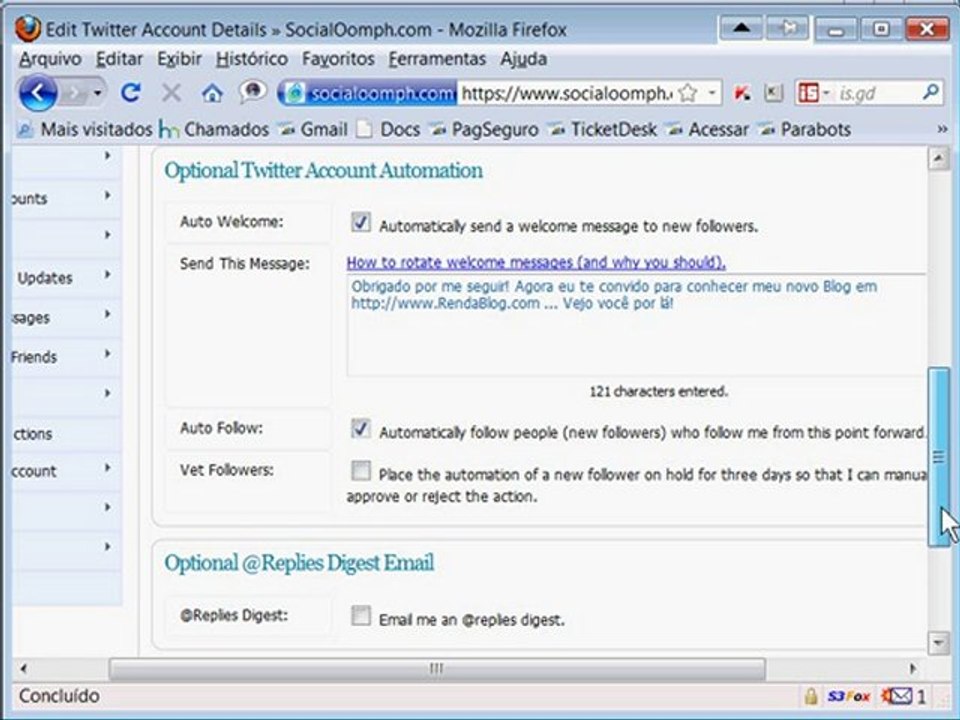960x720 pixels.
Task: Go to the home page icon
Action: tap(212, 93)
